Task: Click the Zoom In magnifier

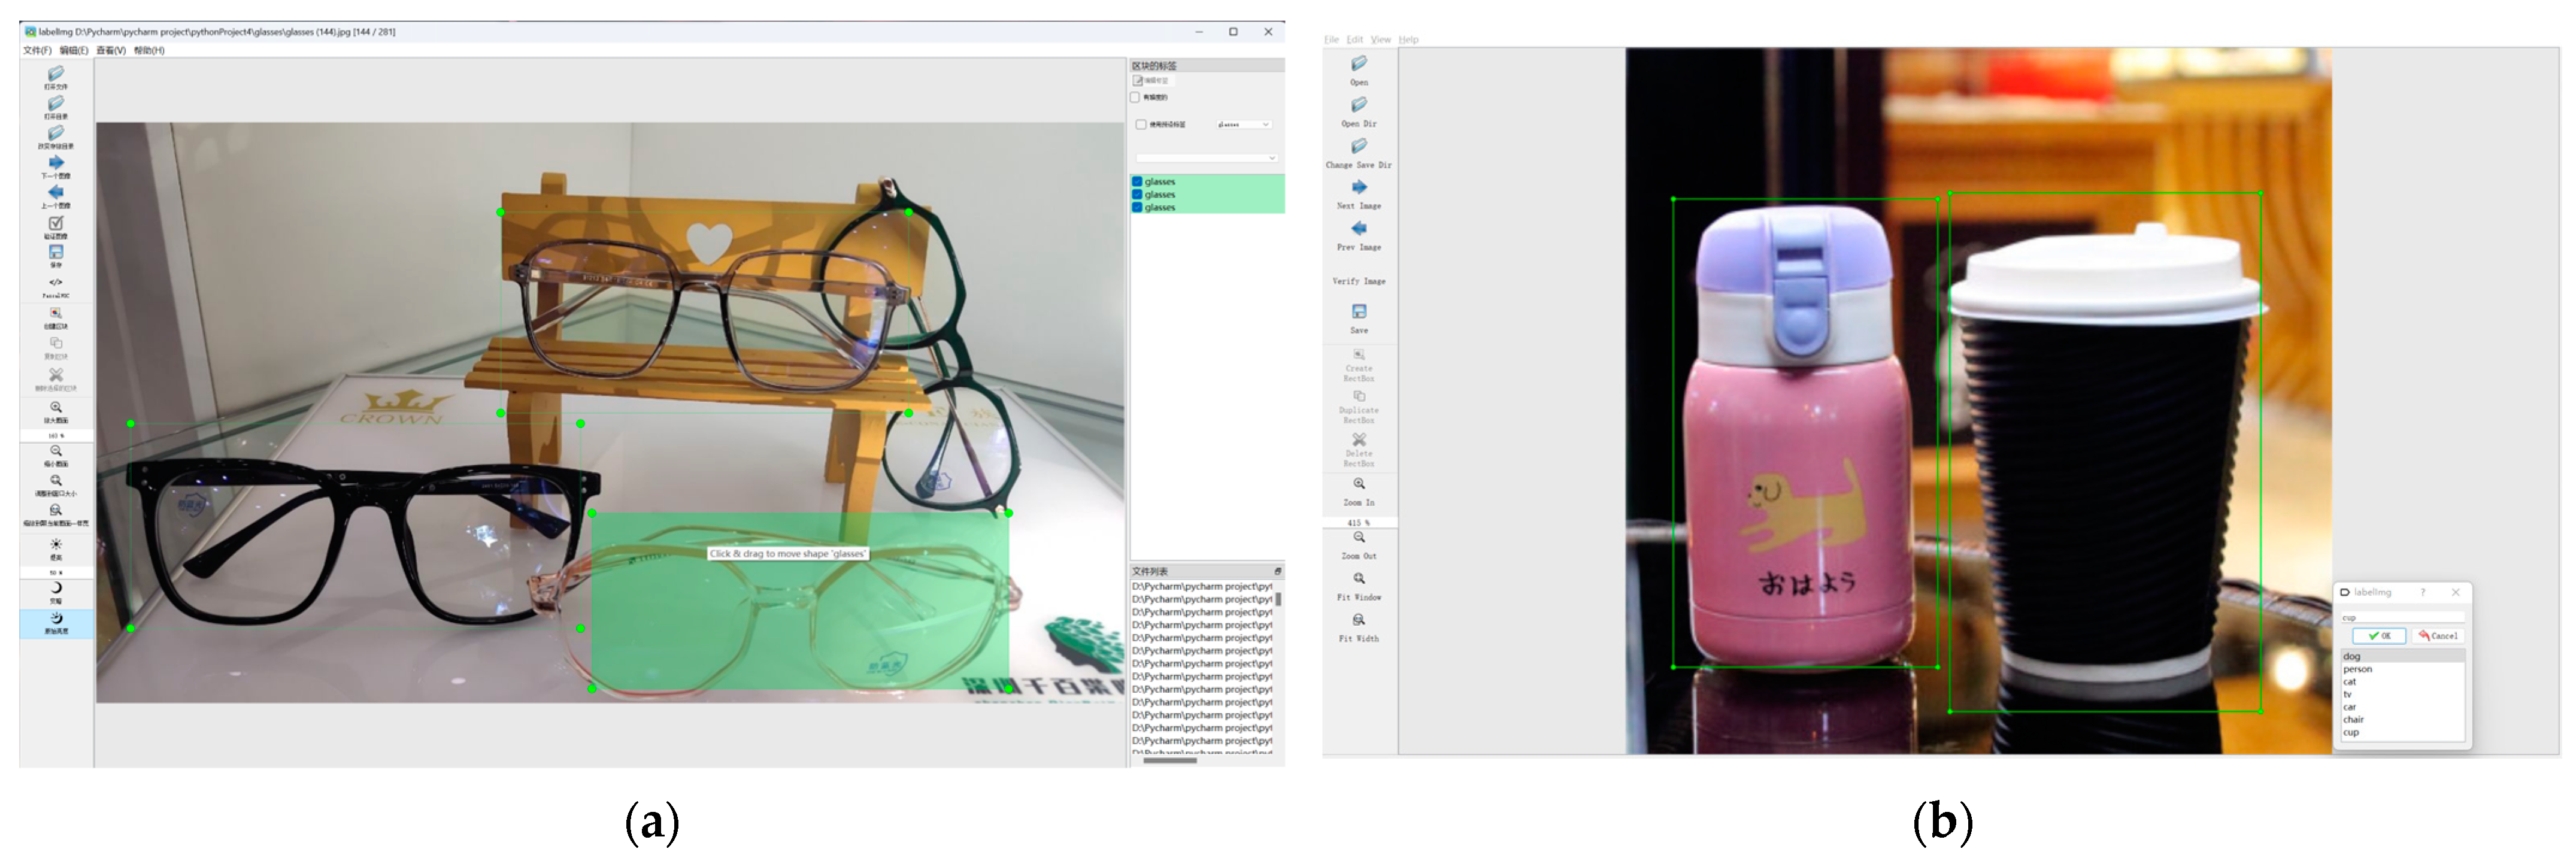Action: pyautogui.click(x=1358, y=484)
